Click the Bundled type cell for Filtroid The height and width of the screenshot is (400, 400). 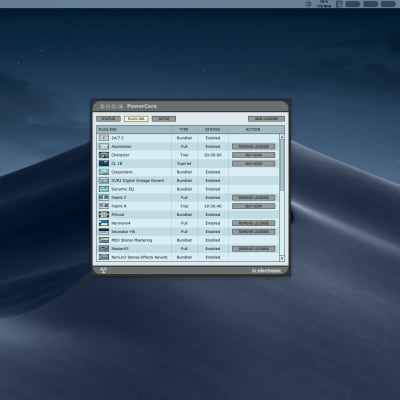point(184,214)
